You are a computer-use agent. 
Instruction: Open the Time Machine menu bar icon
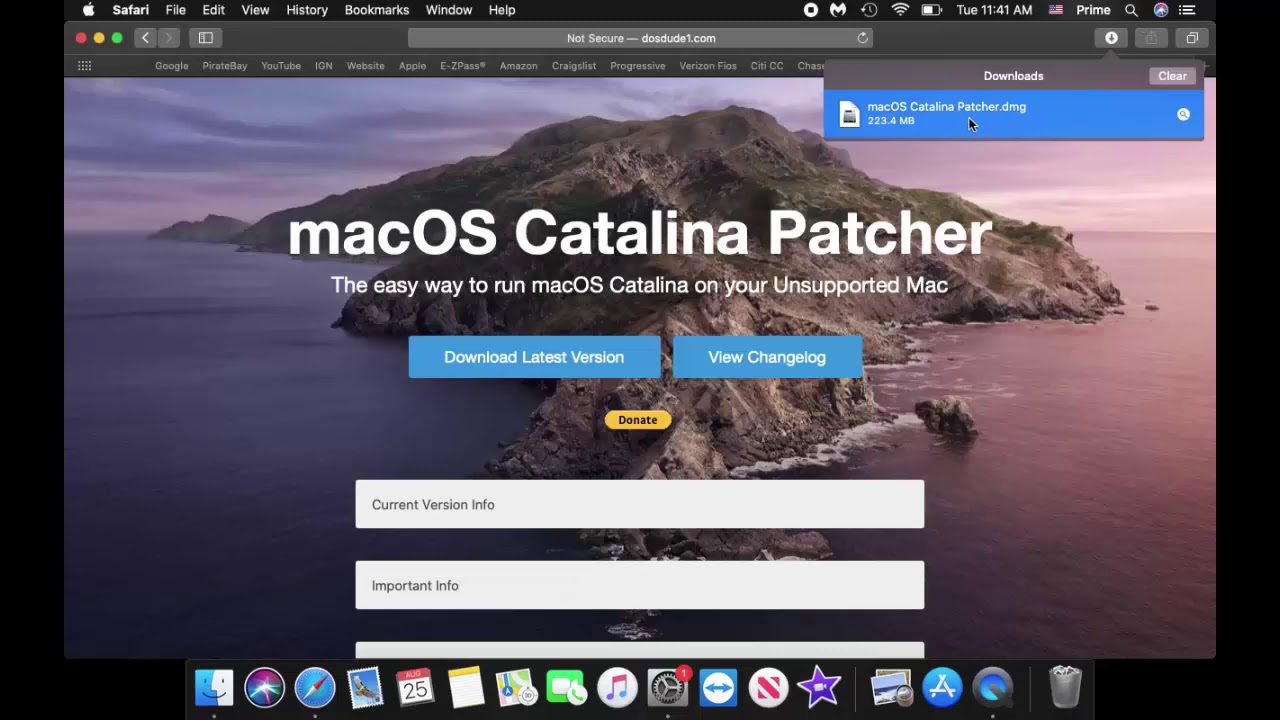click(x=869, y=10)
